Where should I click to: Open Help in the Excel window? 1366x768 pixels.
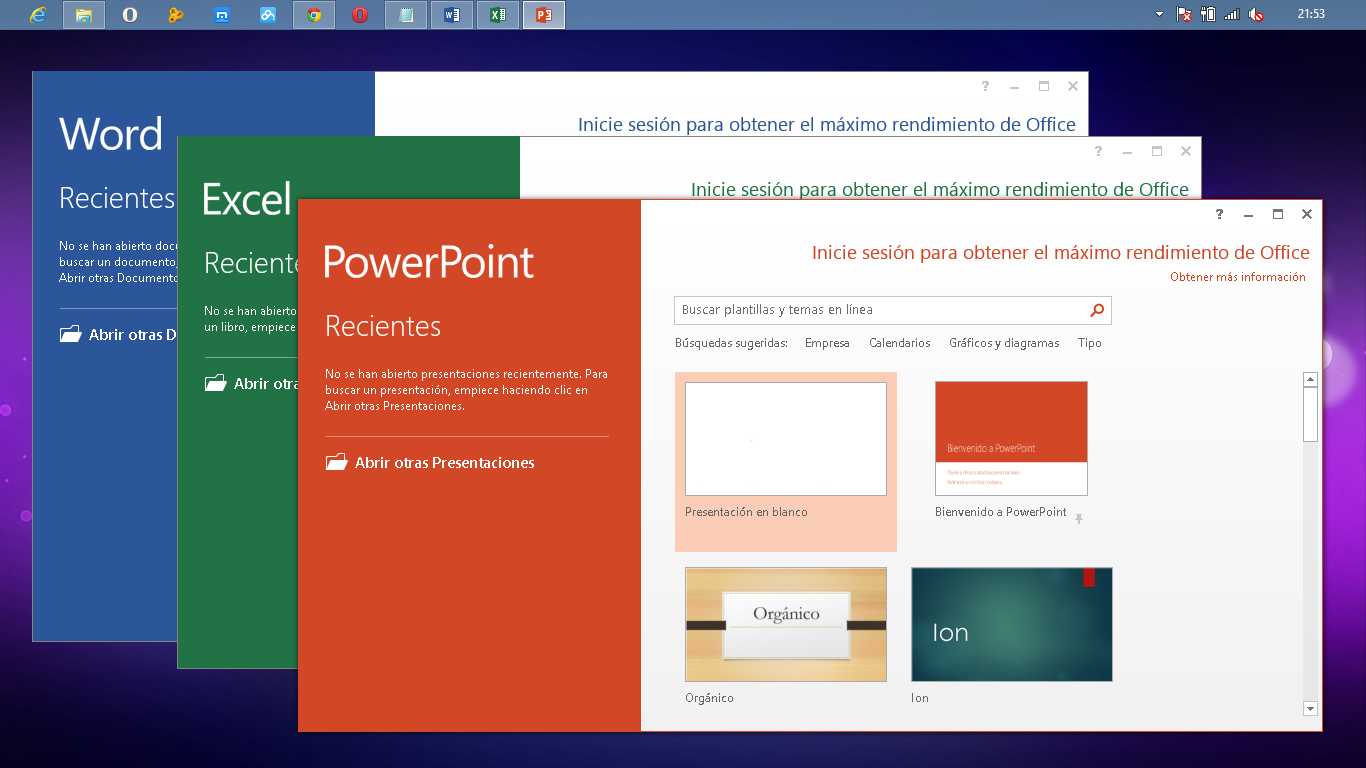tap(1098, 151)
